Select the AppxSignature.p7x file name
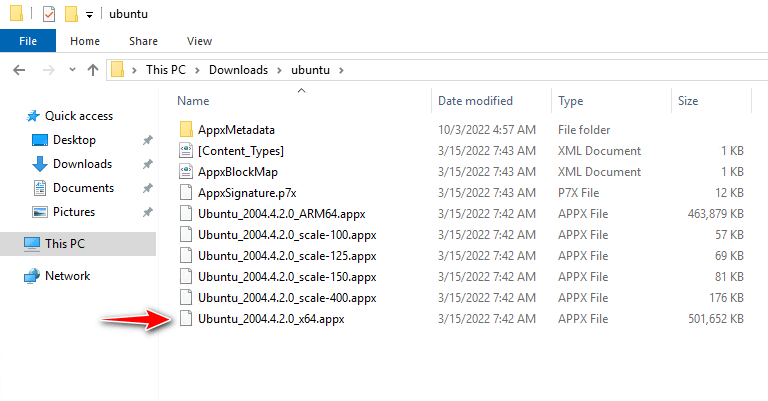 pyautogui.click(x=247, y=193)
